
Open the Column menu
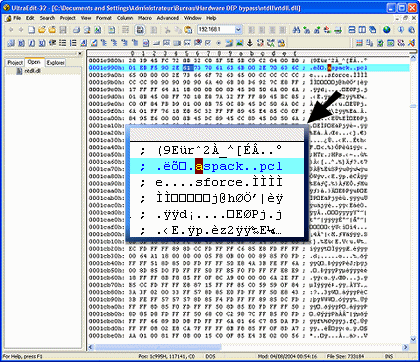125,18
